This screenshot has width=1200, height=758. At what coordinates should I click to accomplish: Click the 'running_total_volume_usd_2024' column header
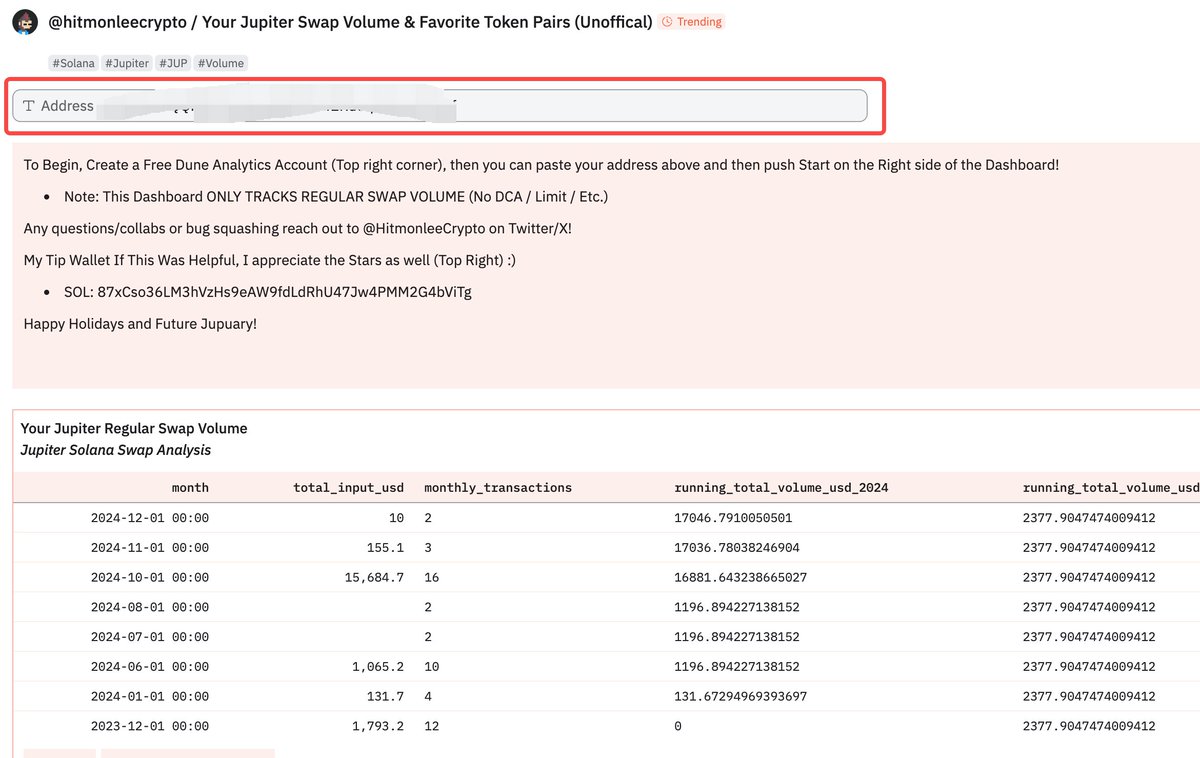pyautogui.click(x=782, y=488)
